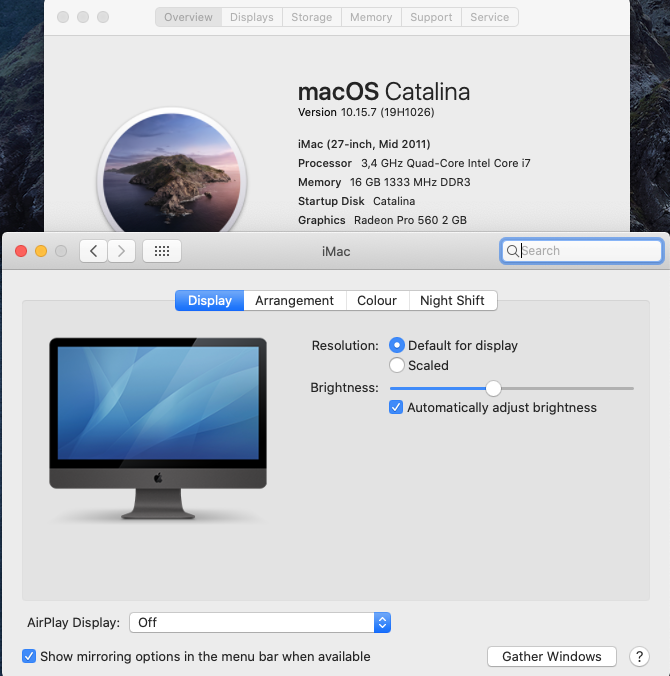This screenshot has height=676, width=670.
Task: Select Service tab in About This Mac
Action: [x=490, y=17]
